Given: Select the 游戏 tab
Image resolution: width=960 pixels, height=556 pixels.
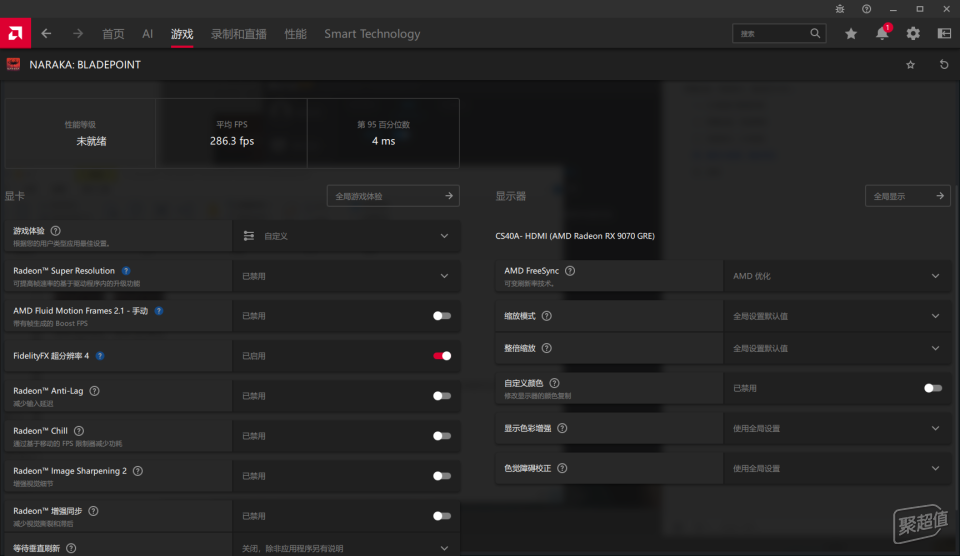Looking at the screenshot, I should (x=182, y=34).
